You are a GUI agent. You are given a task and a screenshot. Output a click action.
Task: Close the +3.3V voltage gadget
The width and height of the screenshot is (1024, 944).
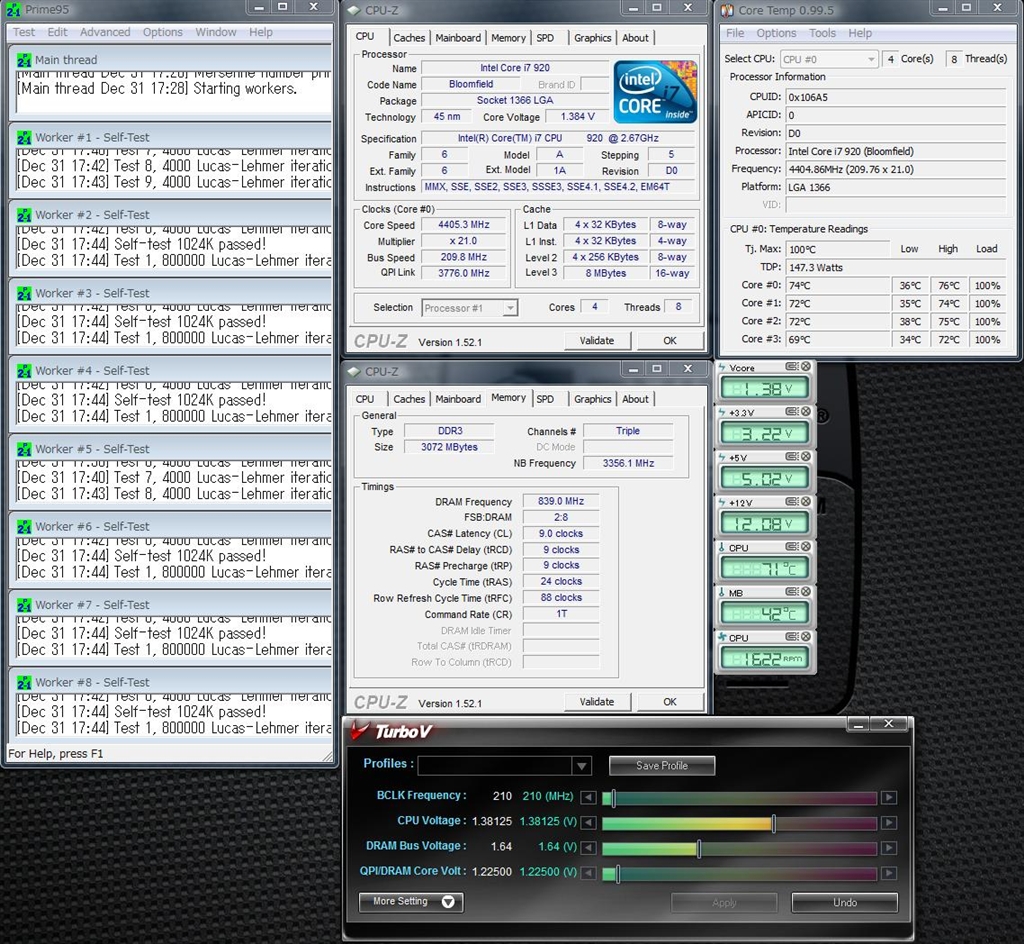pyautogui.click(x=806, y=412)
